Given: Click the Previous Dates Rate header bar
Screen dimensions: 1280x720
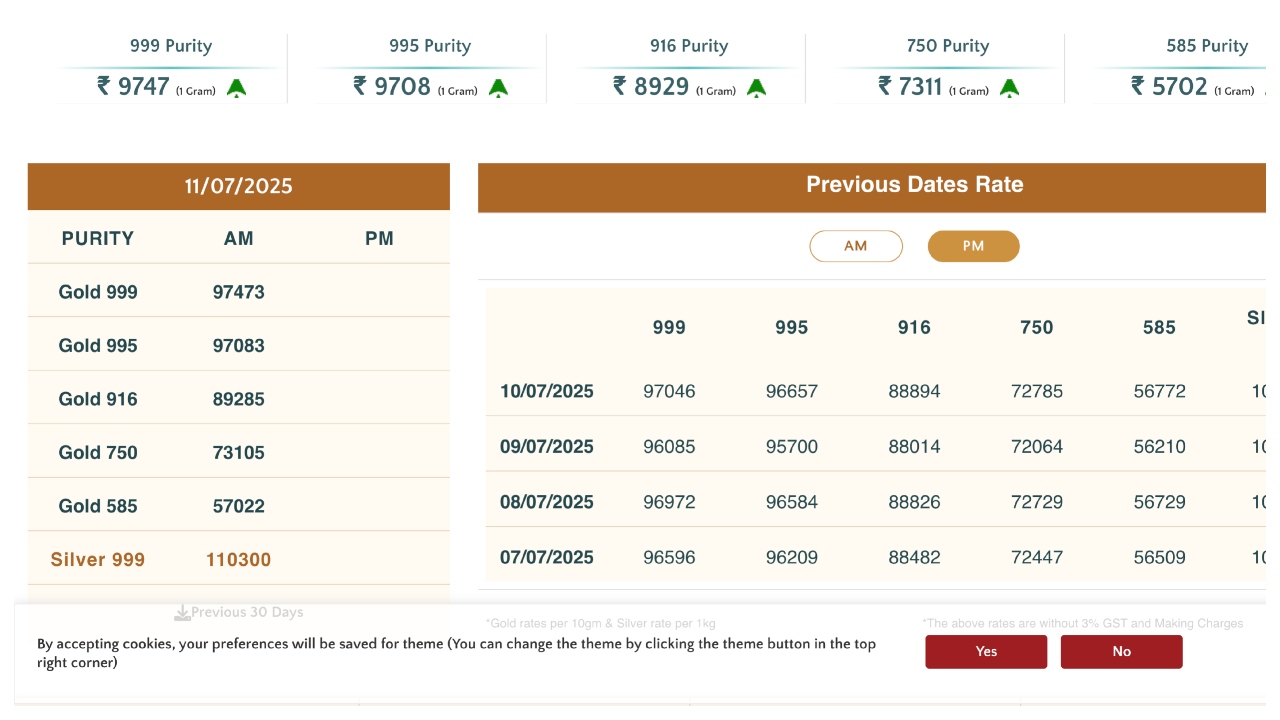Looking at the screenshot, I should [914, 185].
